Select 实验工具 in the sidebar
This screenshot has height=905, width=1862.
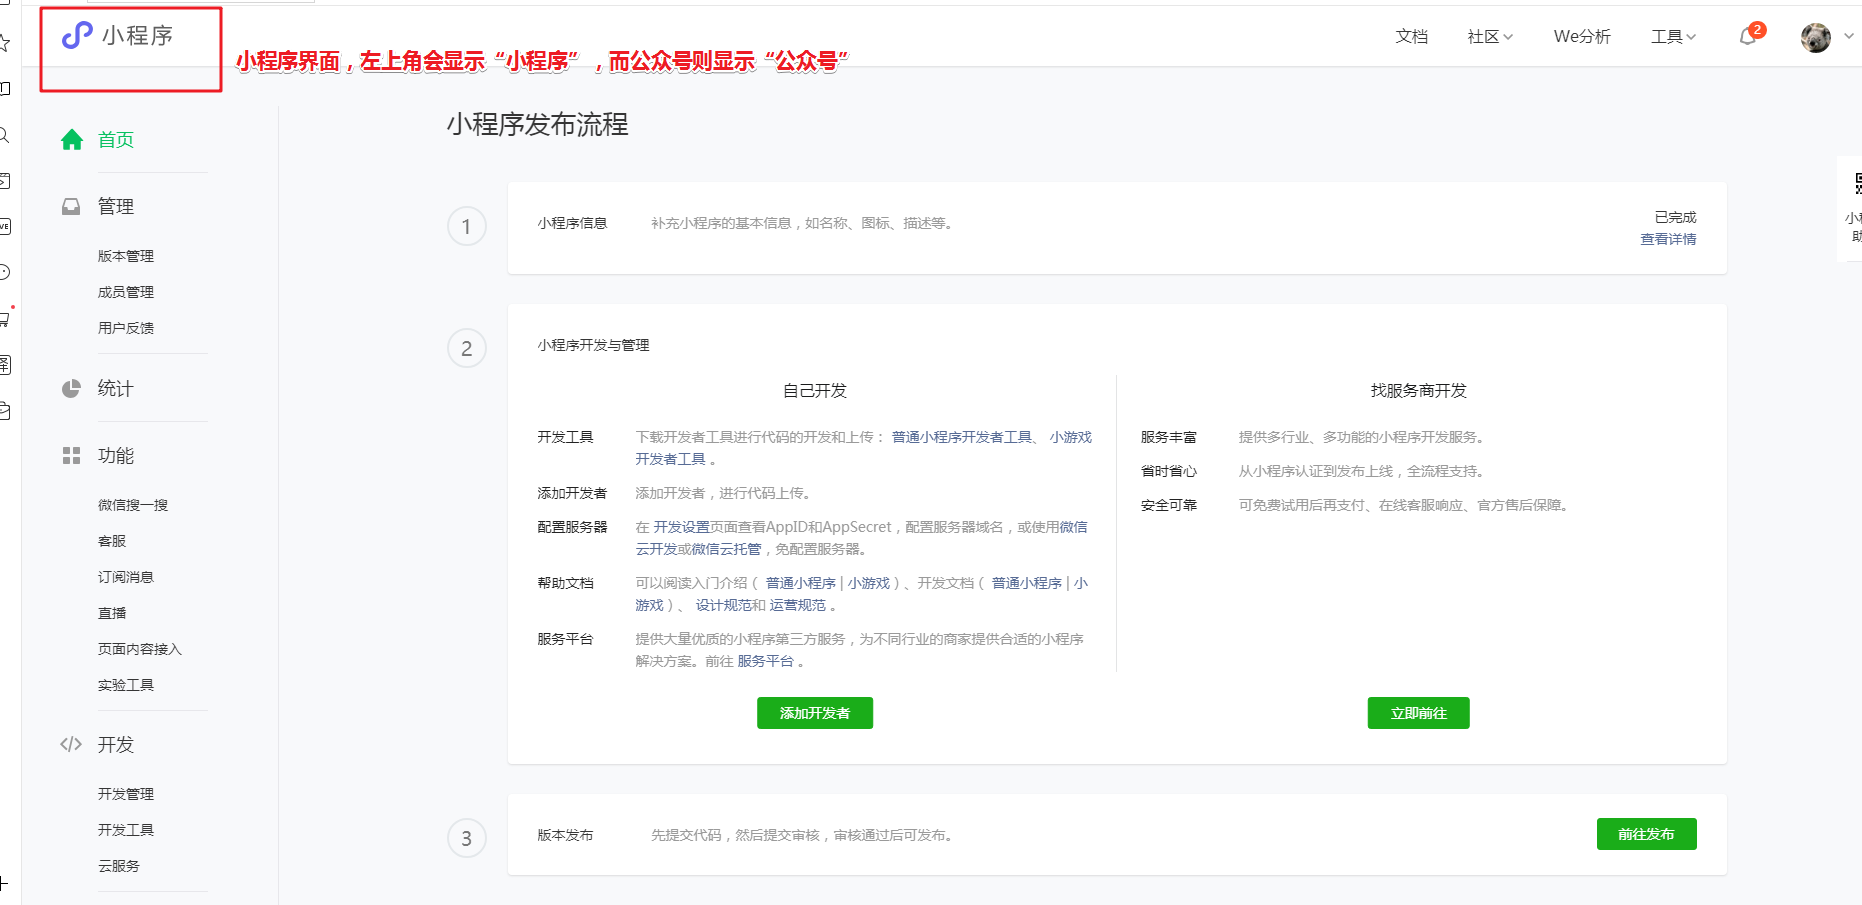(x=126, y=685)
